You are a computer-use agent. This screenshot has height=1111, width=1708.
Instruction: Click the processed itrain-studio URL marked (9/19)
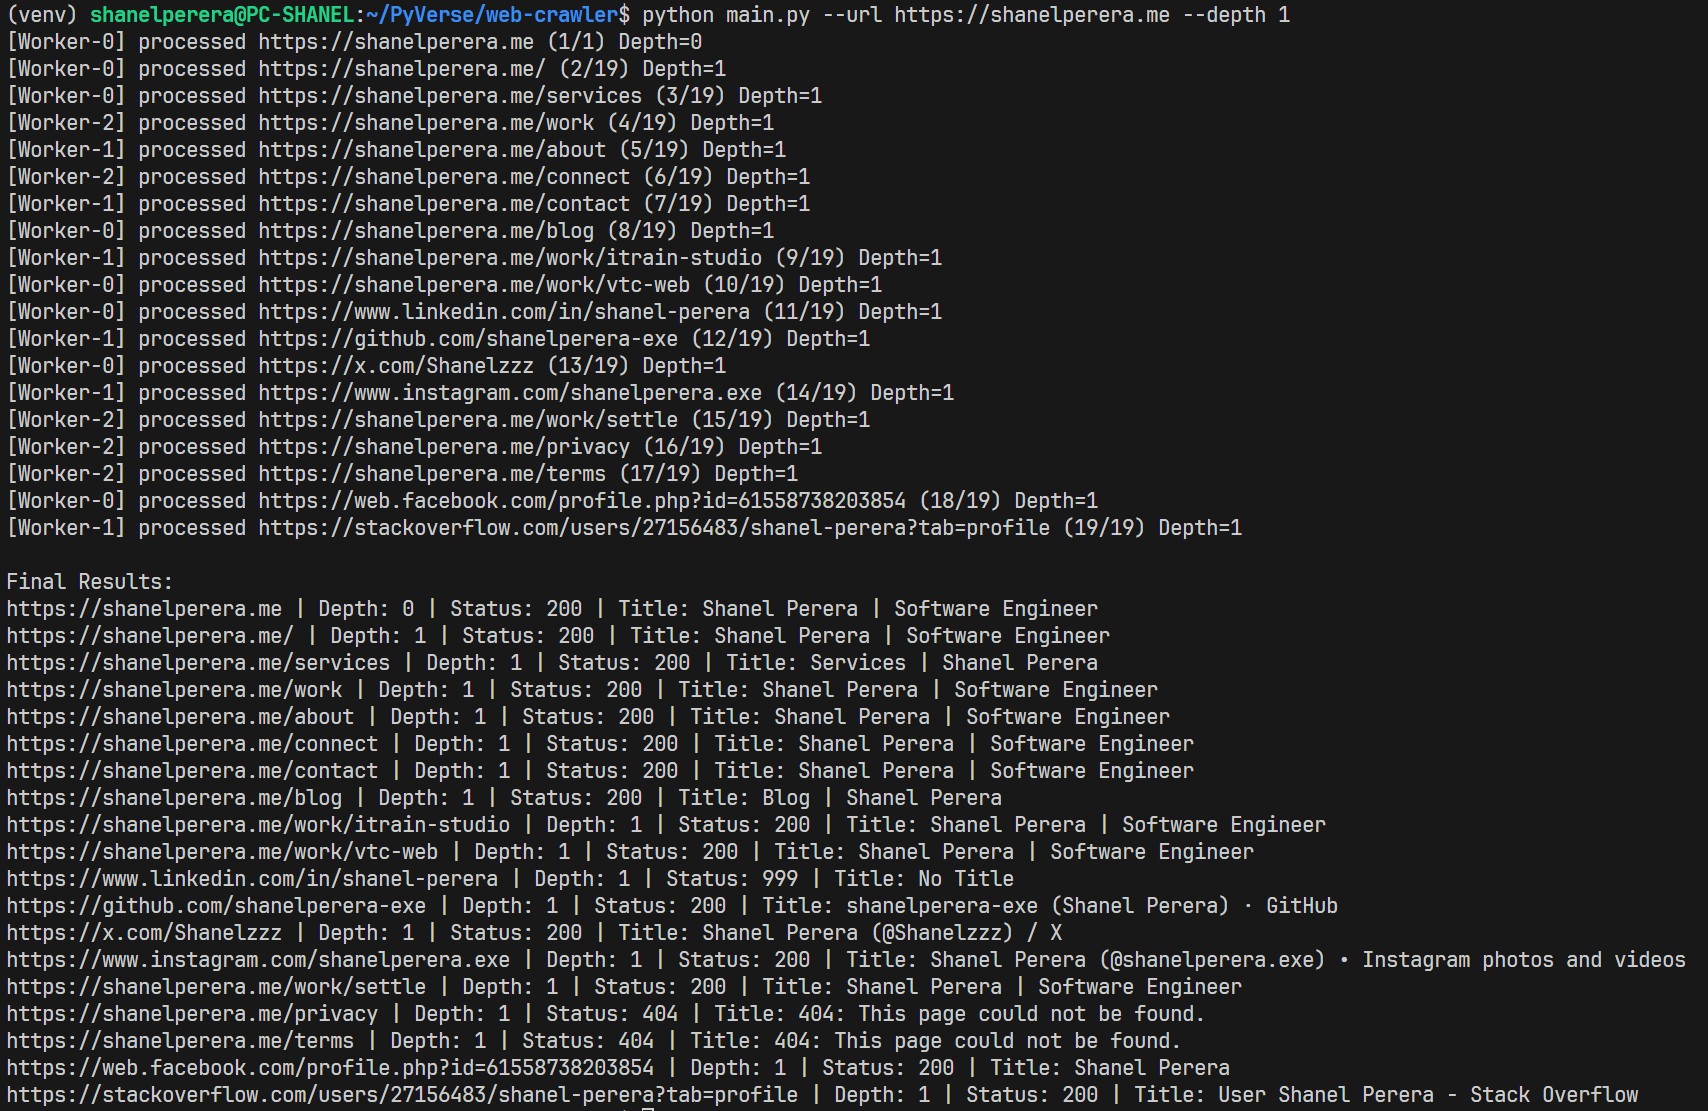click(x=510, y=258)
